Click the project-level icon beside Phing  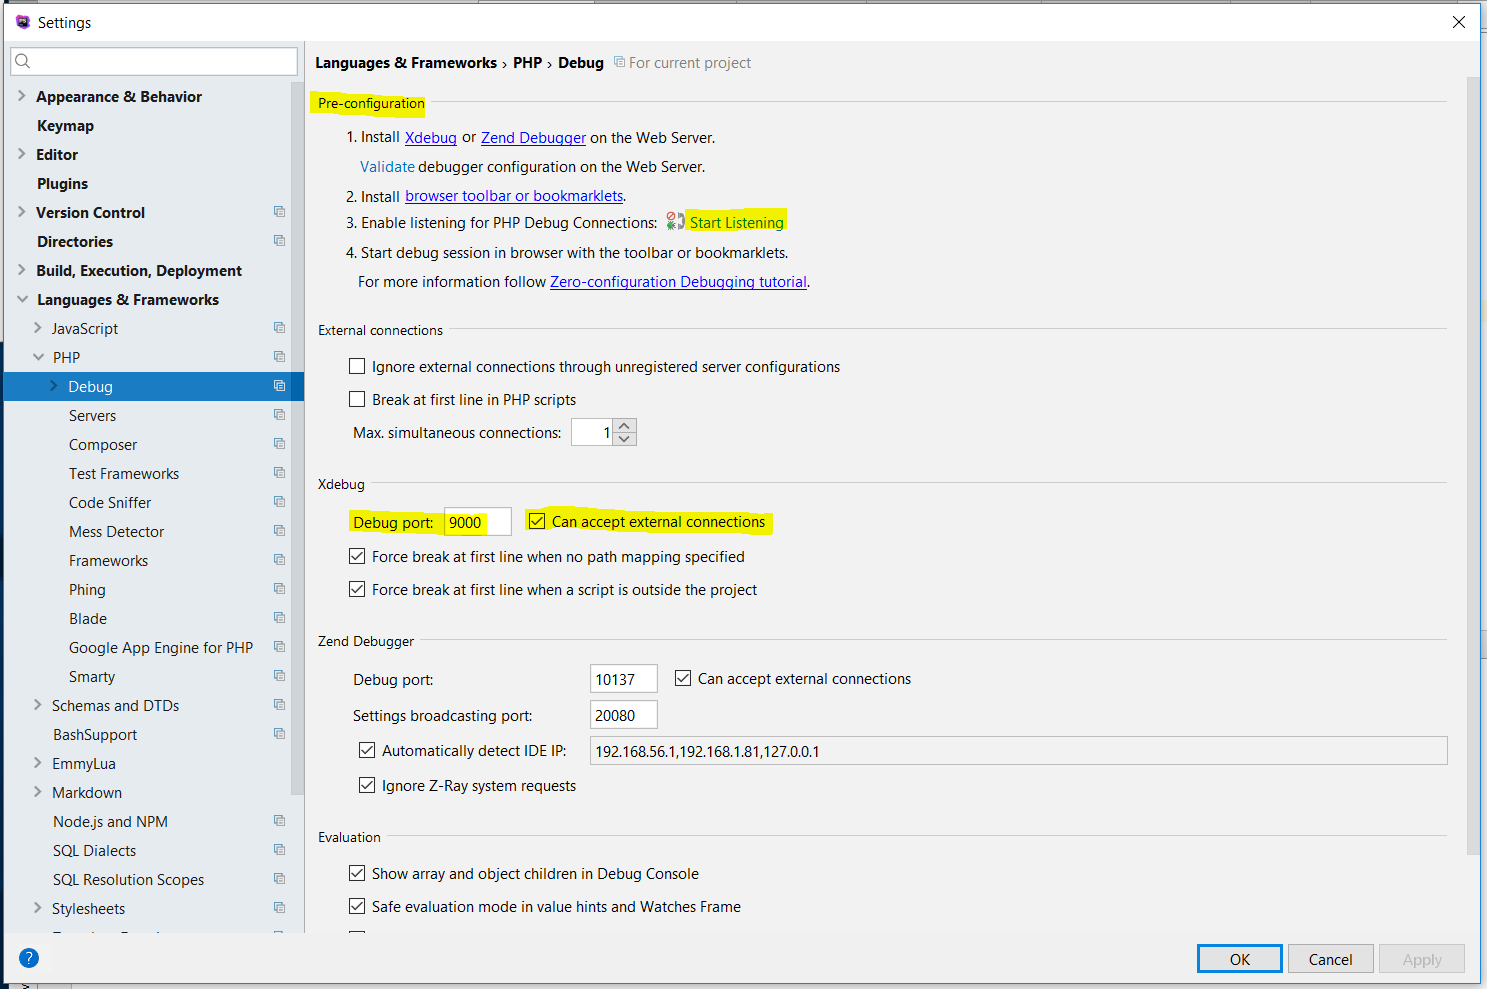click(x=279, y=589)
